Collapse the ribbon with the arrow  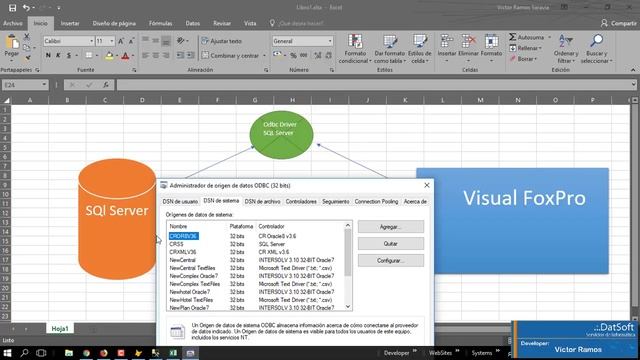(x=633, y=70)
